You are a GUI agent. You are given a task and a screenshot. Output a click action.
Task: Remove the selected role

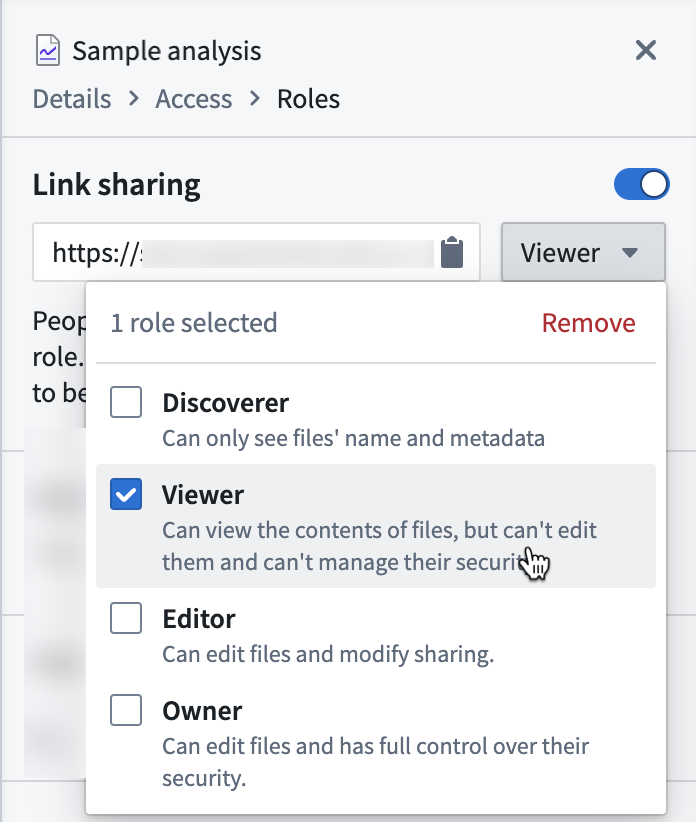[x=589, y=322]
